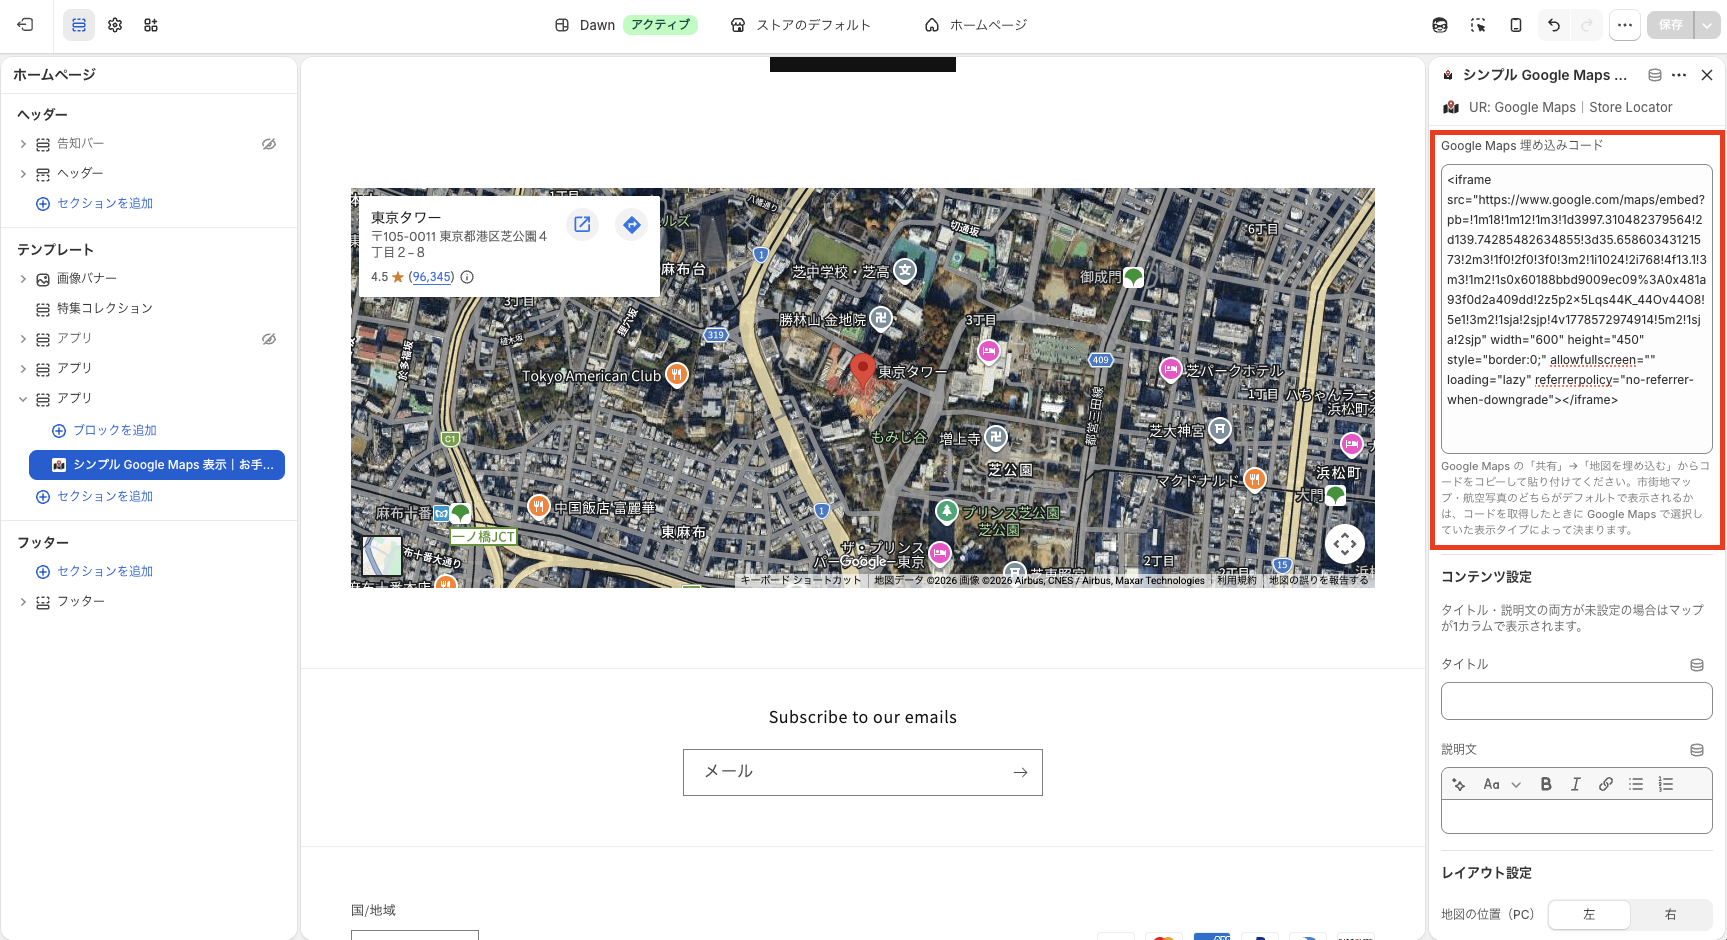Image resolution: width=1727 pixels, height=940 pixels.
Task: Click the 保存 button
Action: (1671, 25)
